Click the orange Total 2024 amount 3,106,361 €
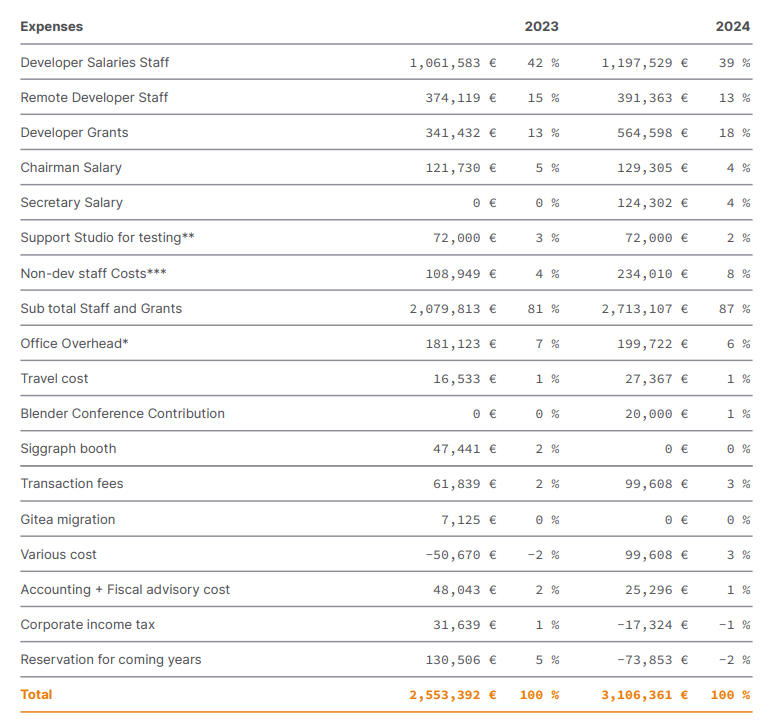The width and height of the screenshot is (769, 723). tap(644, 695)
